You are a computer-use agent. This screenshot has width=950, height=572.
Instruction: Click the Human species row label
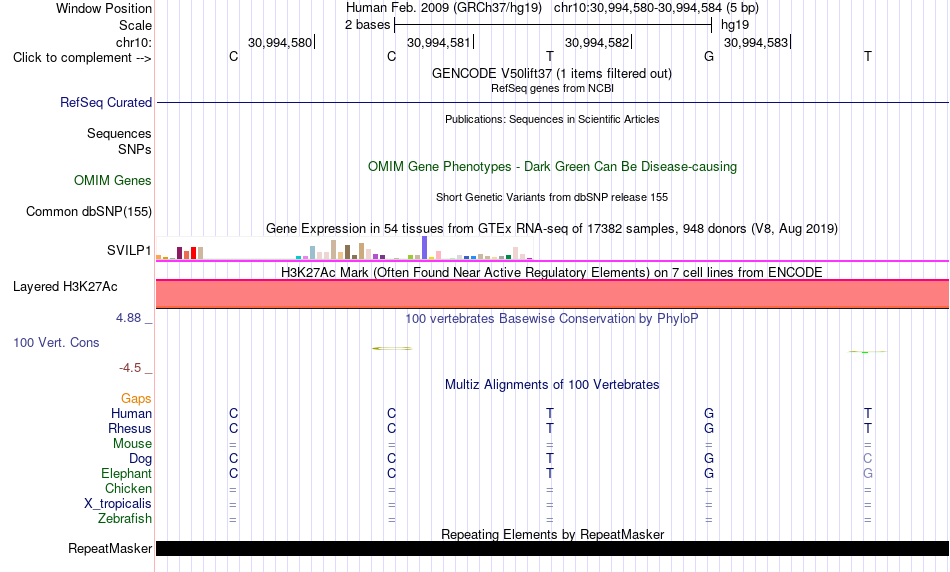pos(131,413)
